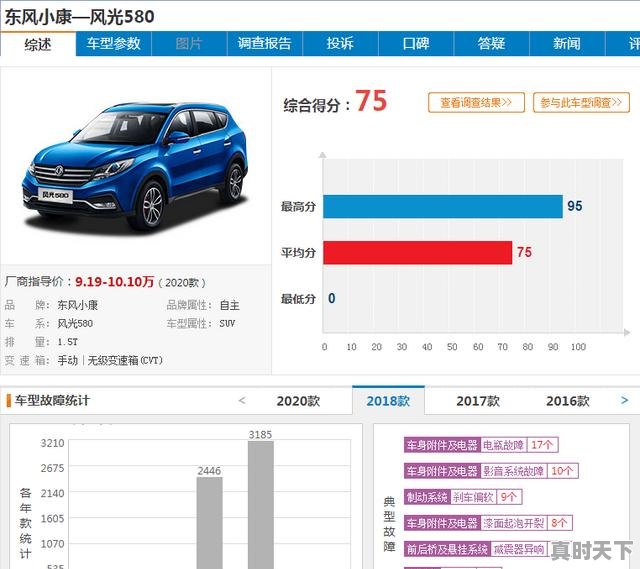The width and height of the screenshot is (640, 569).
Task: Click the gray bar labeled 3185
Action: pos(261,505)
